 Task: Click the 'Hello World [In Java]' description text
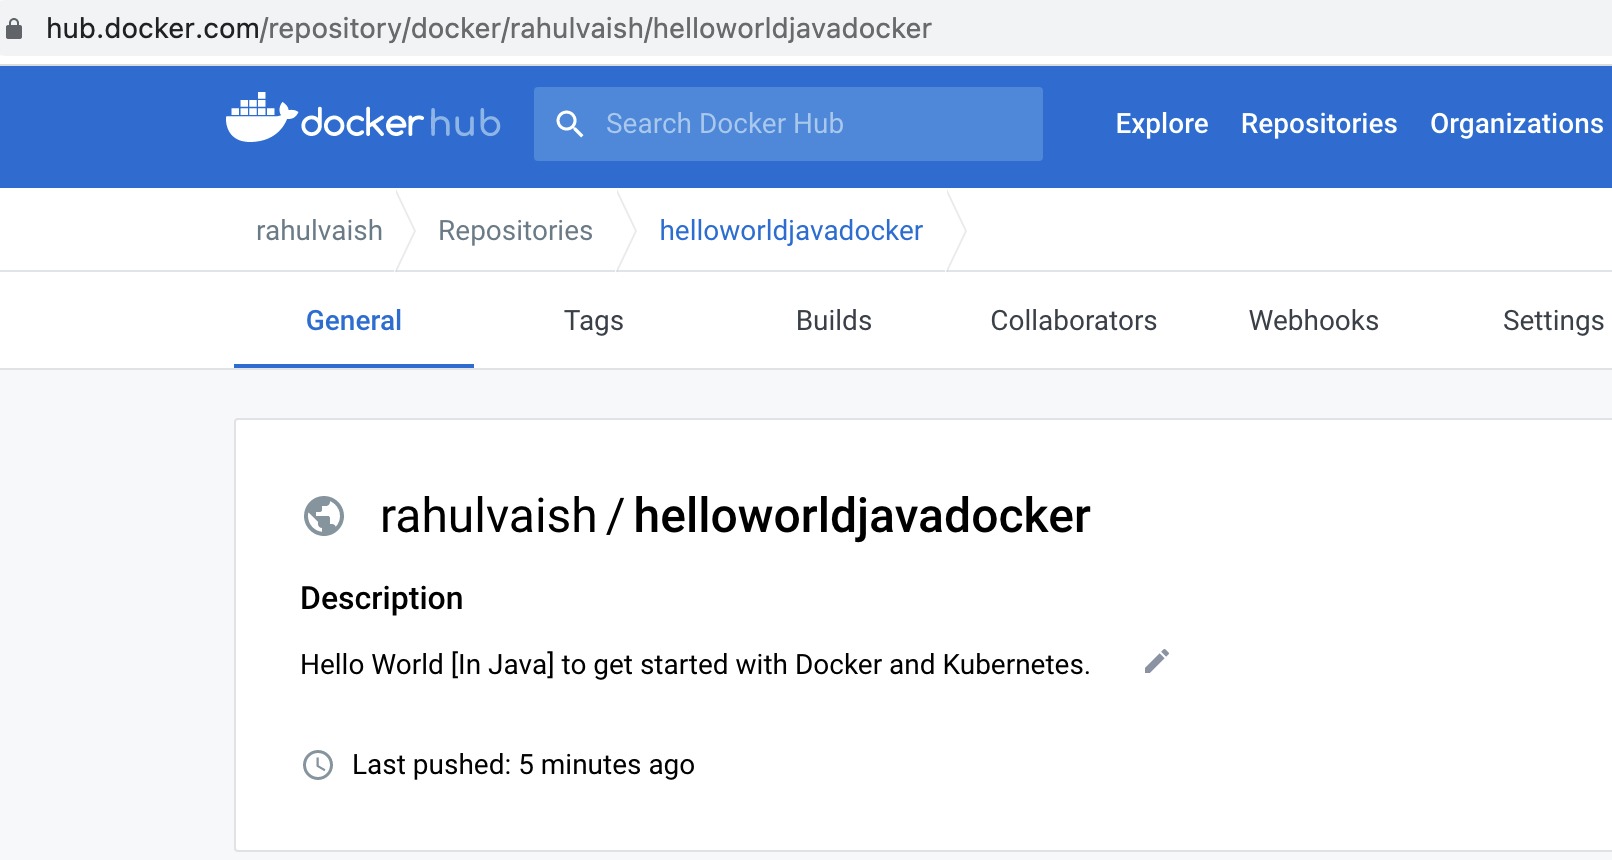[x=695, y=665]
